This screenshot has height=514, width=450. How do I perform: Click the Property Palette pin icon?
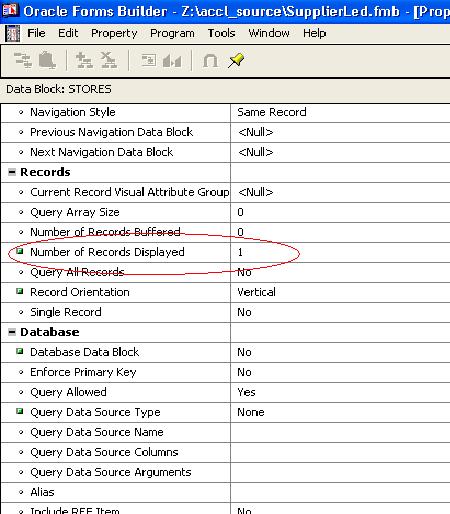236,61
